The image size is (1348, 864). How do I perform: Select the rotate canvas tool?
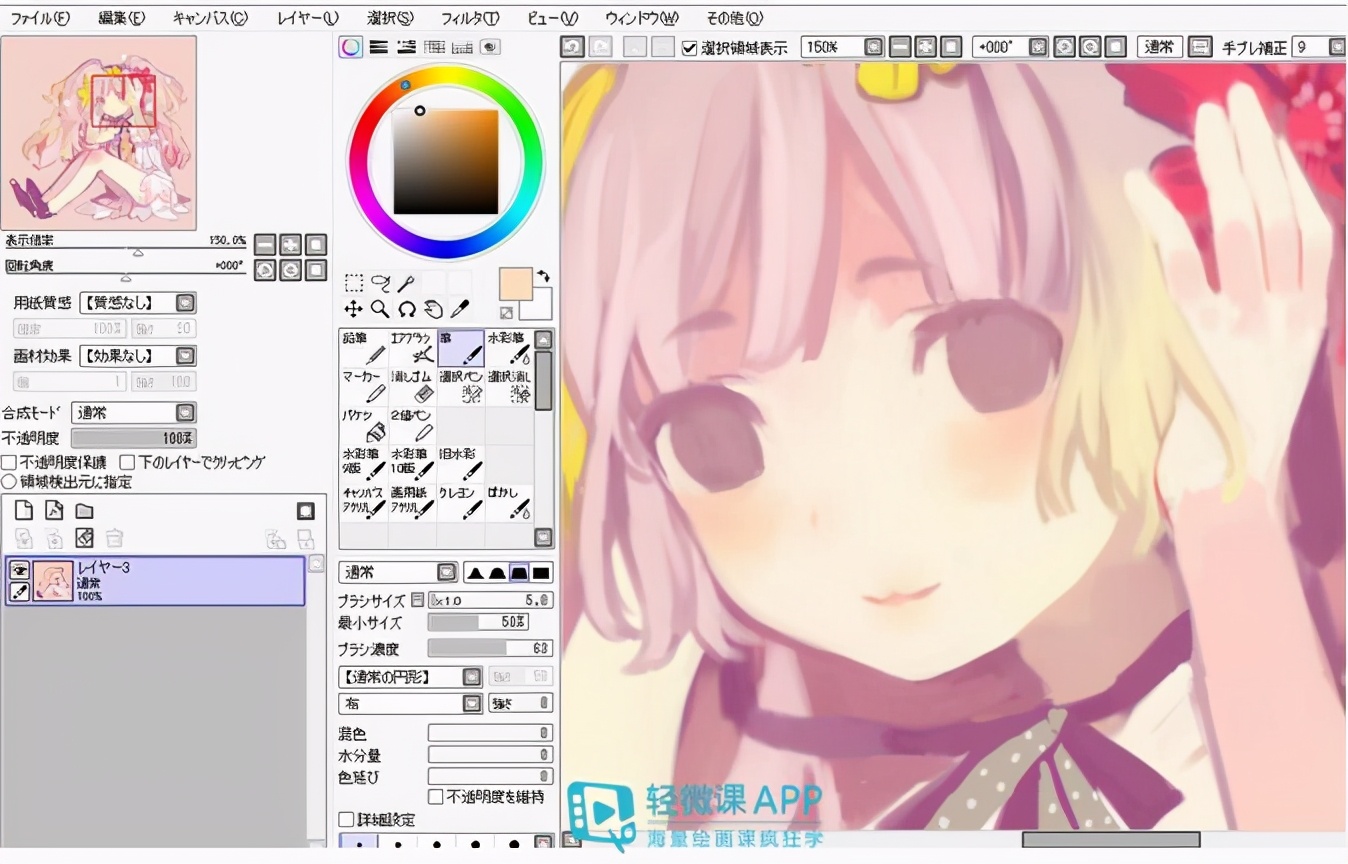[406, 309]
